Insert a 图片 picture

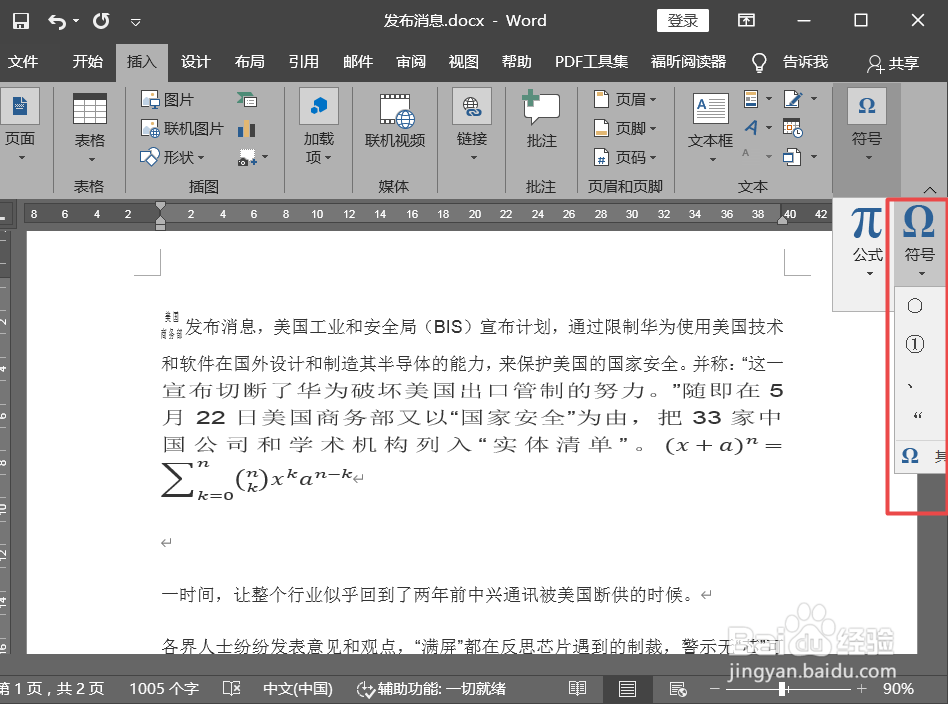pos(167,99)
